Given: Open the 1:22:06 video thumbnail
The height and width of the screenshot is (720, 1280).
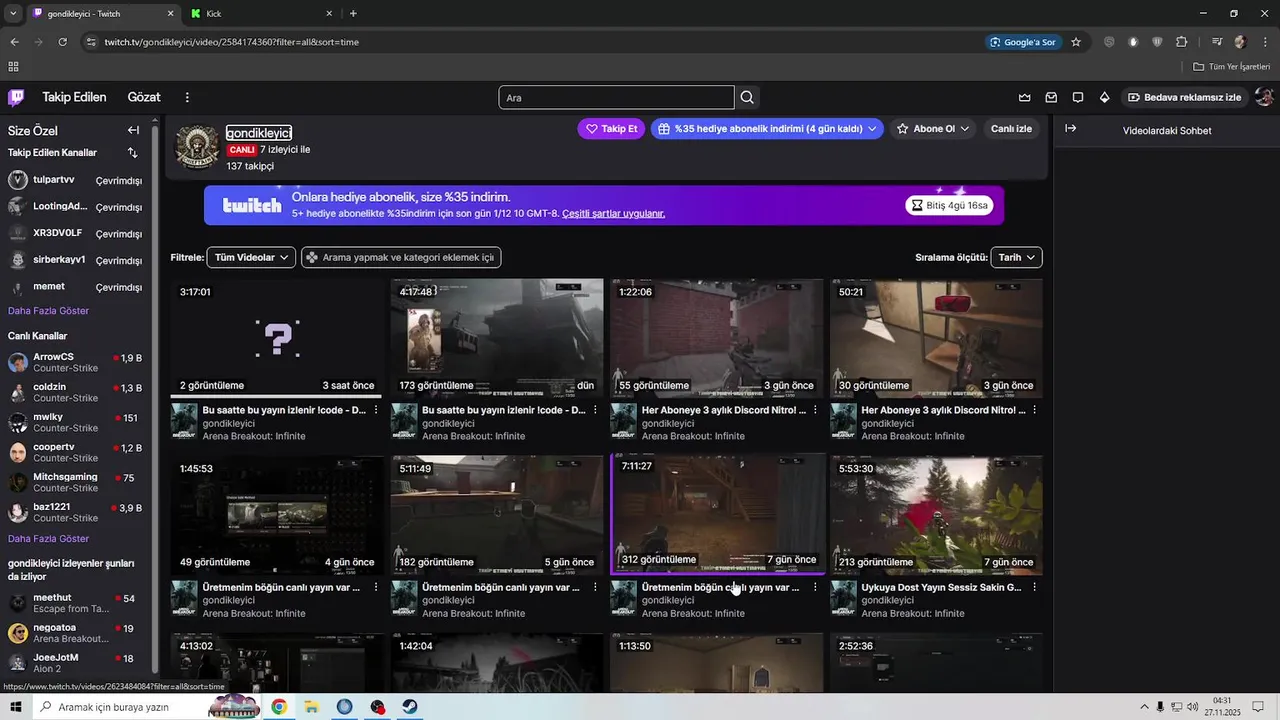Looking at the screenshot, I should tap(716, 338).
